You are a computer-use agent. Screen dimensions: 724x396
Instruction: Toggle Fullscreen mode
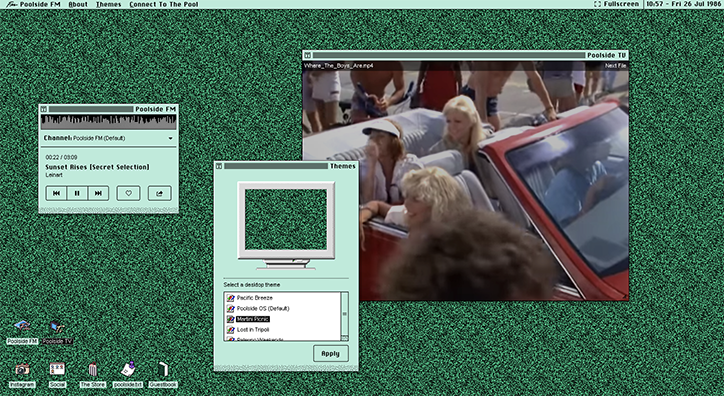click(x=616, y=4)
